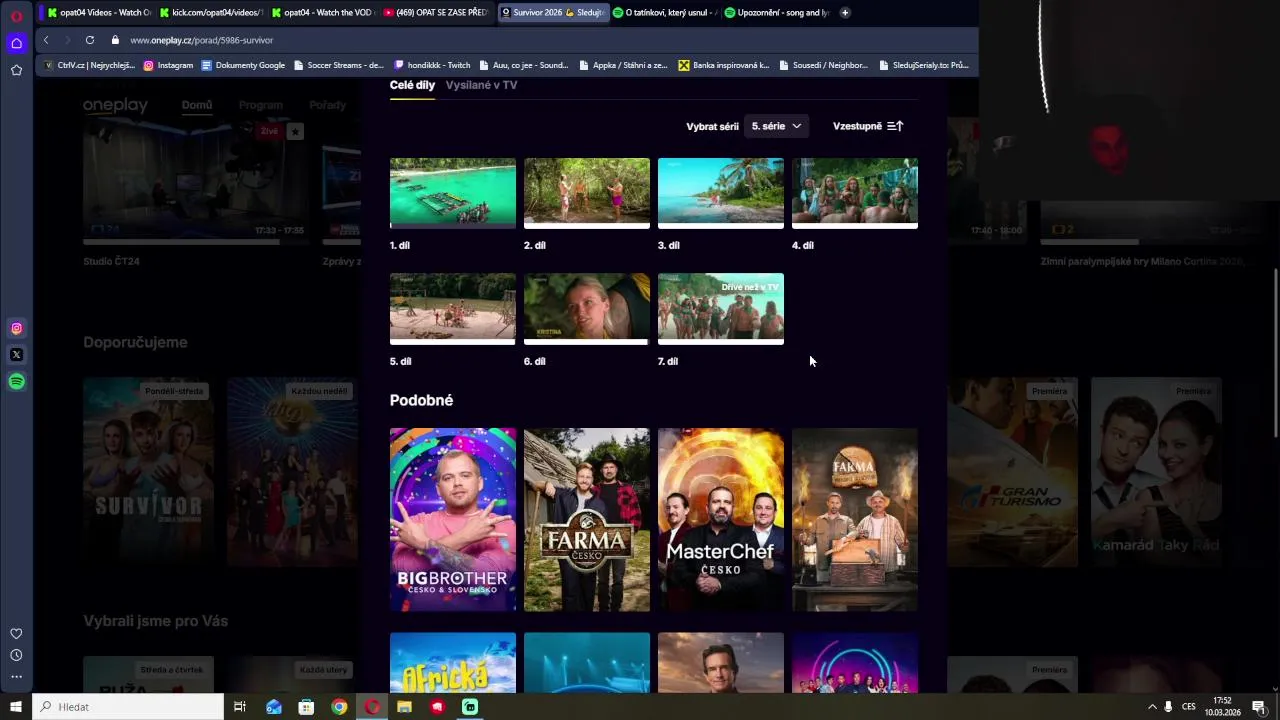Open Big Brother Česko & Slovensko poster
The image size is (1280, 720).
(453, 520)
